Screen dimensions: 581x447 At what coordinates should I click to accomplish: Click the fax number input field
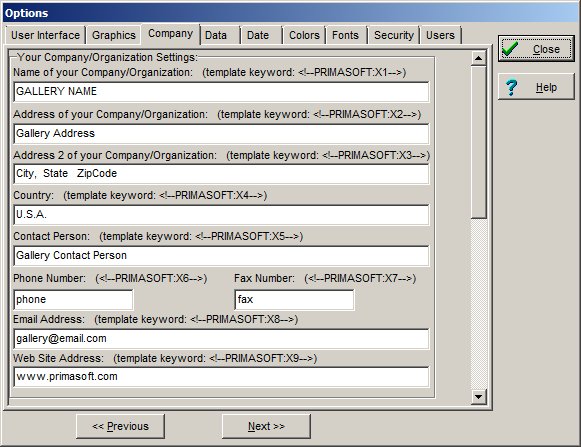point(294,299)
